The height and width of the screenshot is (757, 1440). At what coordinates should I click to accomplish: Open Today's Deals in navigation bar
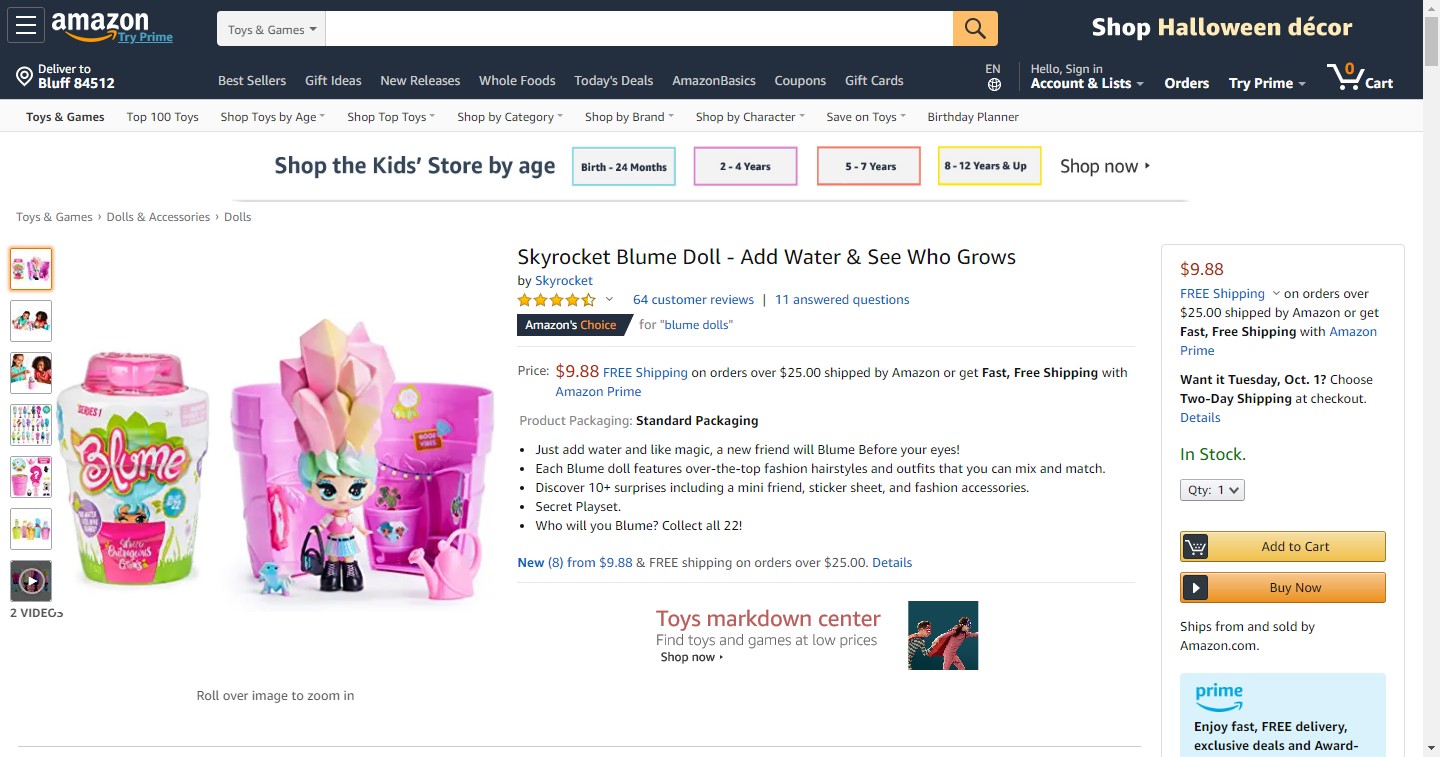tap(613, 81)
